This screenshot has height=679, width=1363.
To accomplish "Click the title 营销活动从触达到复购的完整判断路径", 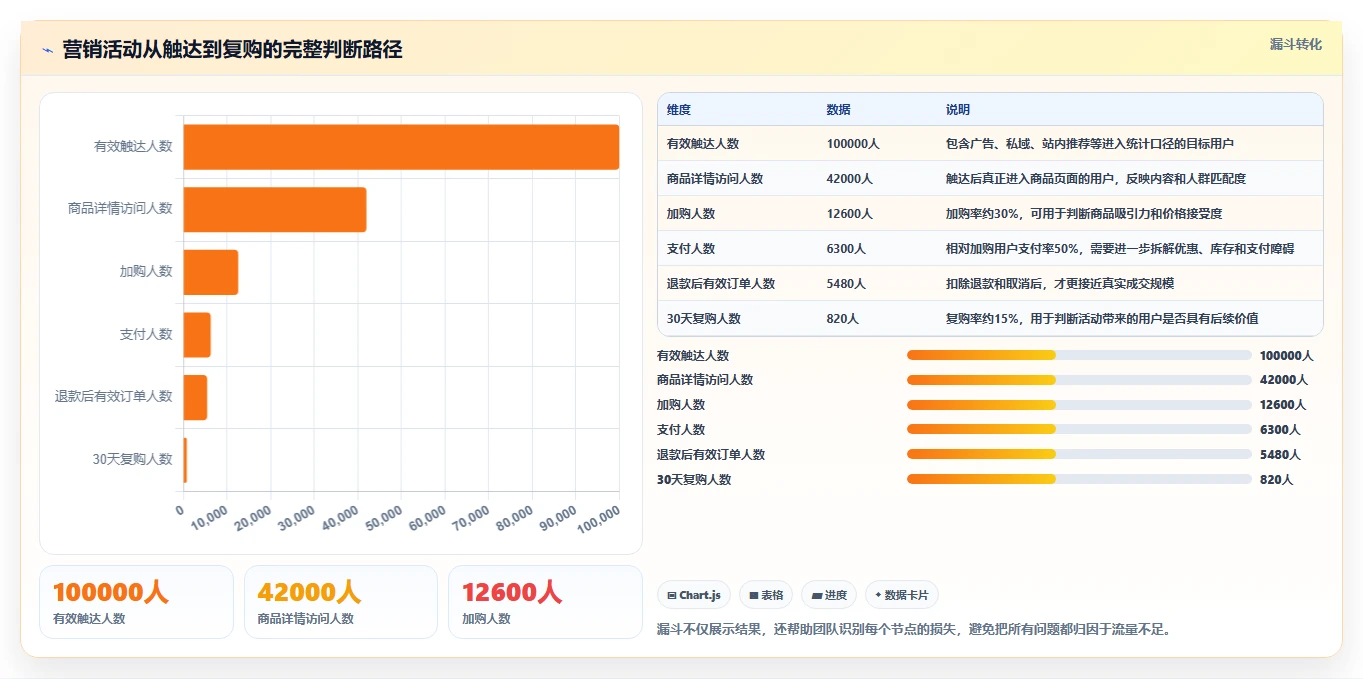I will tap(232, 49).
